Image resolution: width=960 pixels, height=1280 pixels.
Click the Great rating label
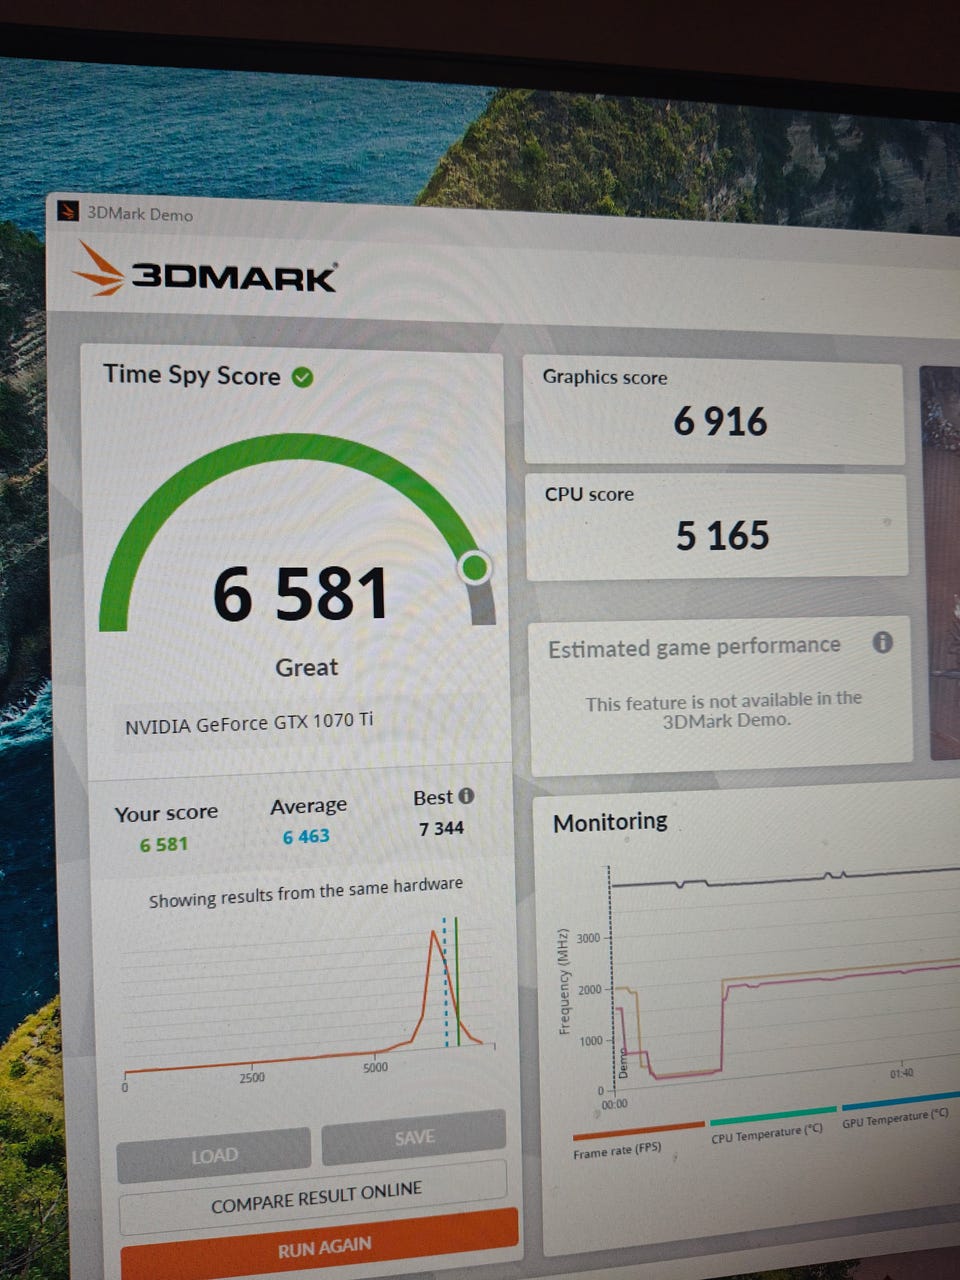(x=306, y=667)
